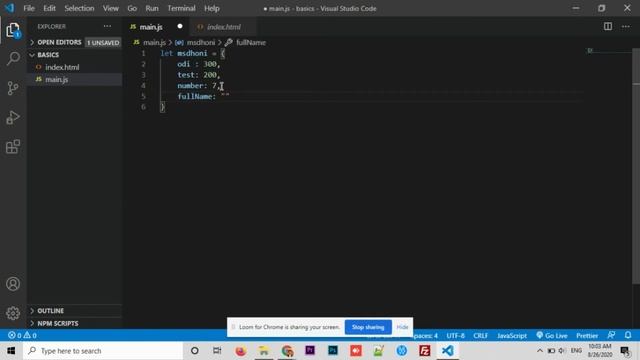Click msdhoni in the breadcrumb
This screenshot has width=640, height=360.
point(200,42)
